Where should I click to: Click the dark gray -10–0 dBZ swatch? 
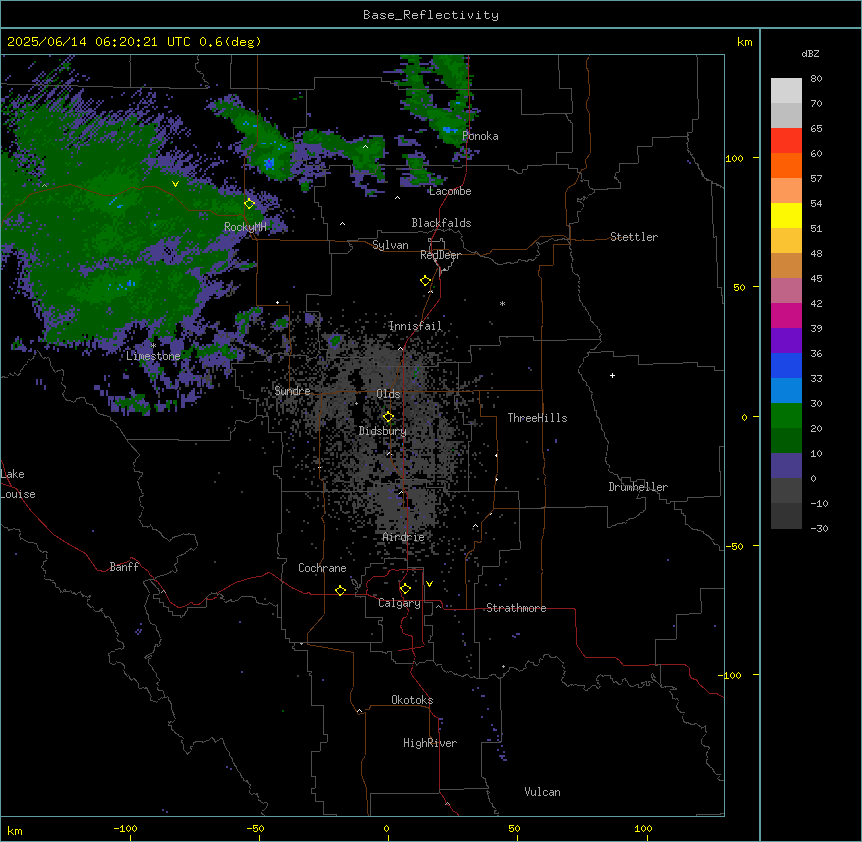point(786,491)
